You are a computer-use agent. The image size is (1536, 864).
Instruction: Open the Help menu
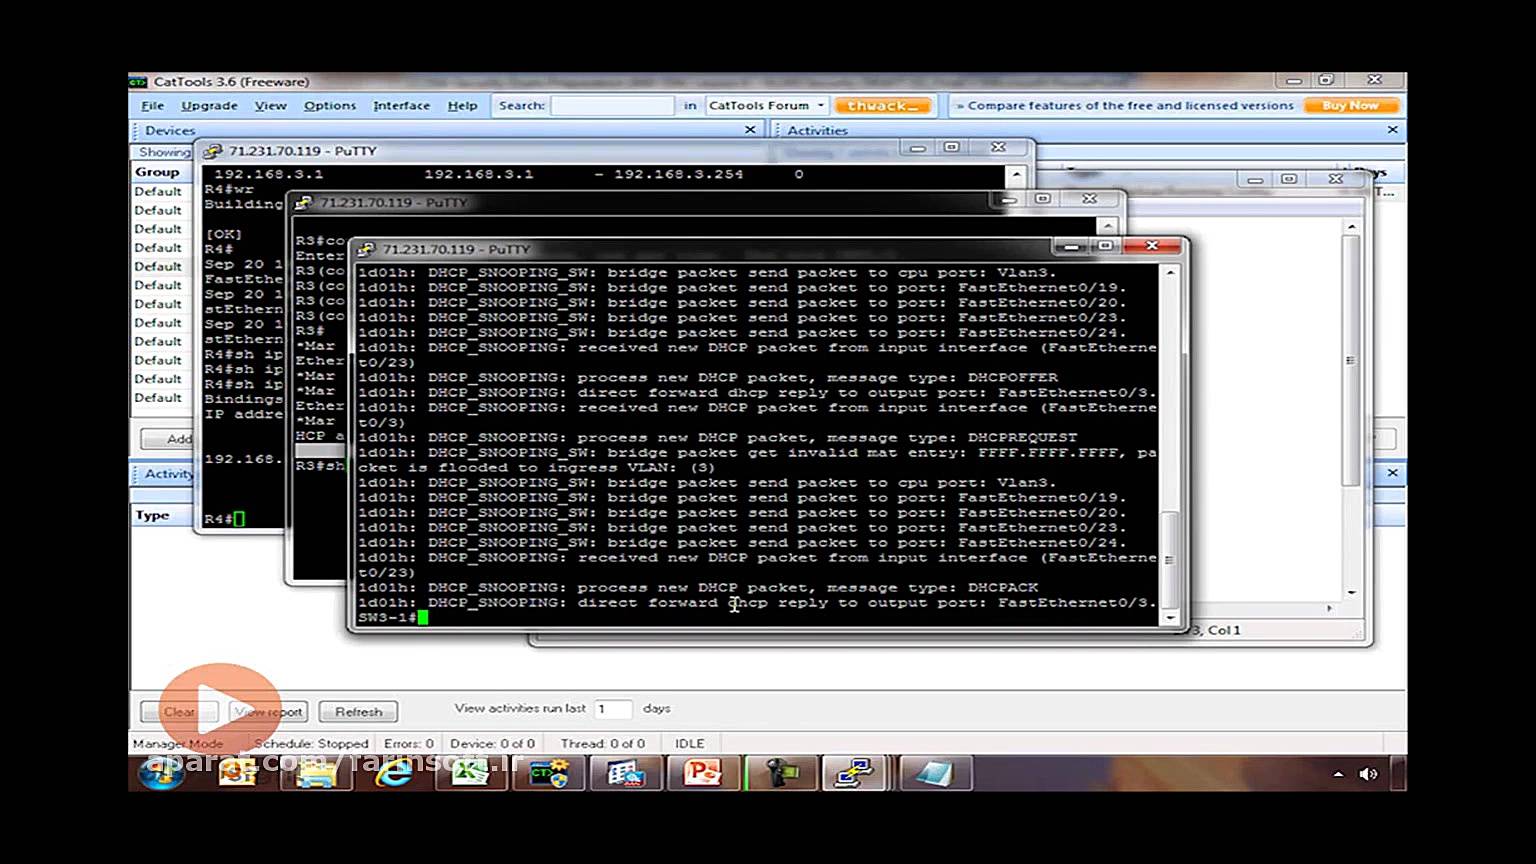pyautogui.click(x=462, y=105)
